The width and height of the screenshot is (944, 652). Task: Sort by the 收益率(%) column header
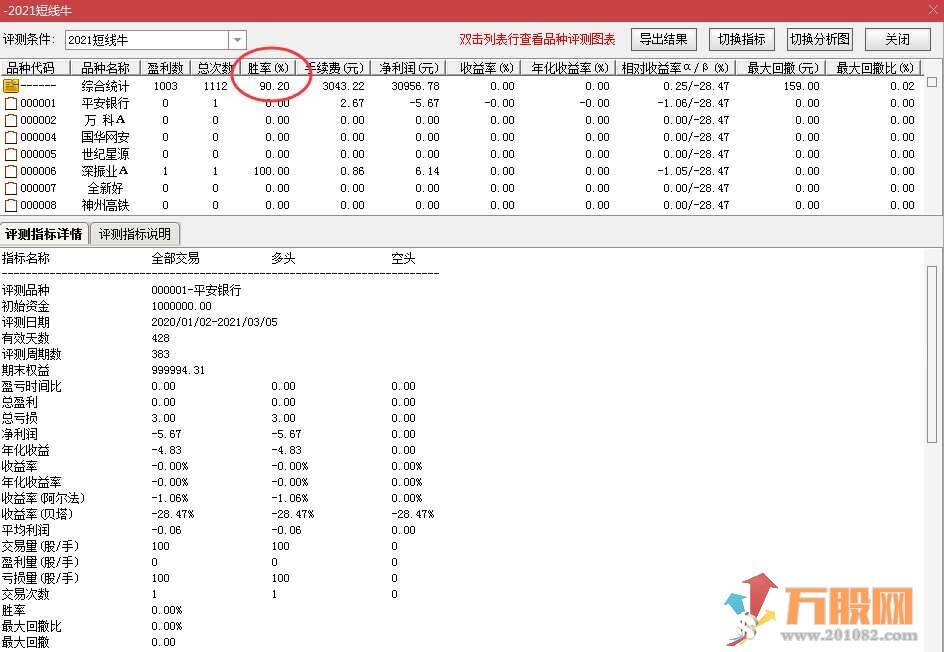point(483,68)
